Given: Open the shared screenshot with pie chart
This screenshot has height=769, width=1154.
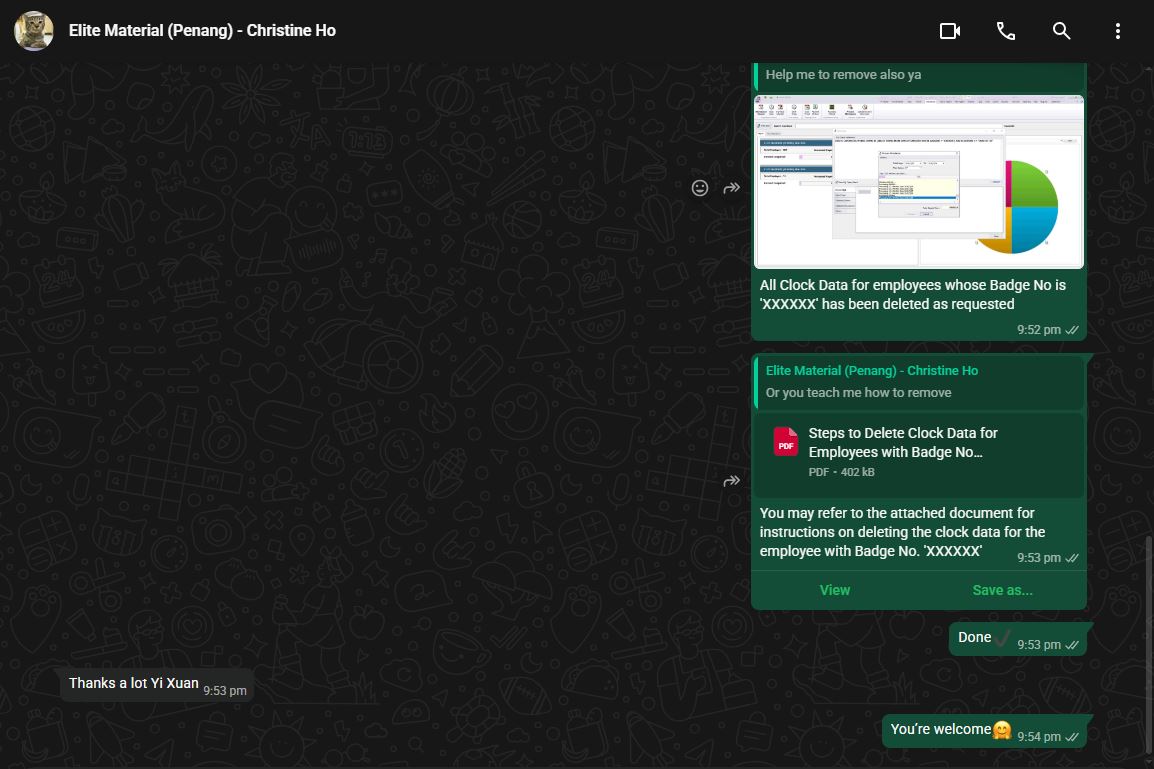Looking at the screenshot, I should coord(918,181).
